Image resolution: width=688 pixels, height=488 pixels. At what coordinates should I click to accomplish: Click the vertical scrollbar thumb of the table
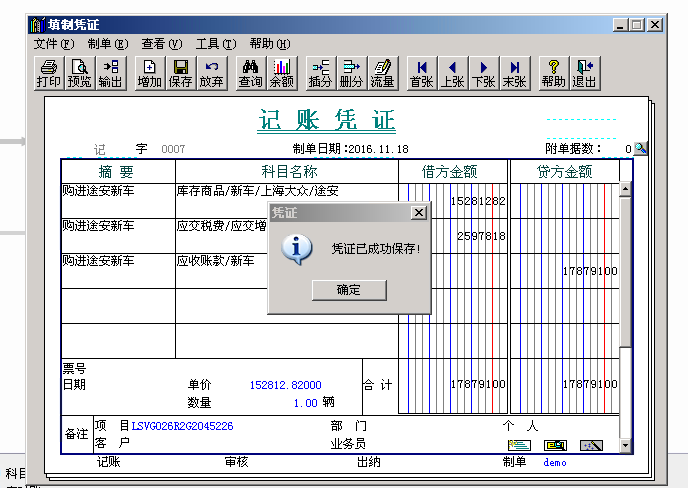point(625,272)
